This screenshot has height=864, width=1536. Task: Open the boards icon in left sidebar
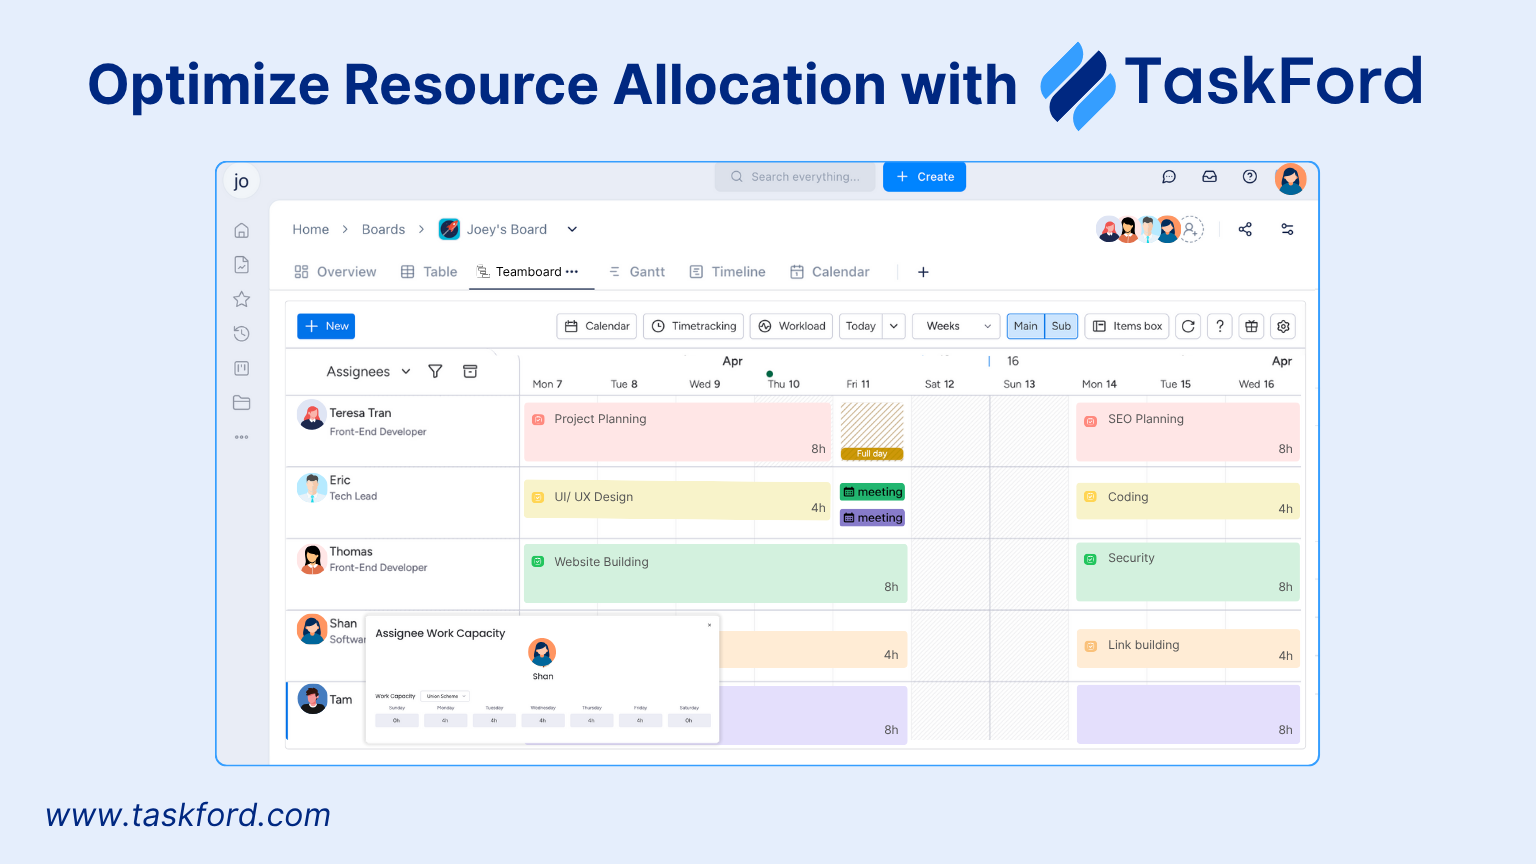(x=241, y=368)
